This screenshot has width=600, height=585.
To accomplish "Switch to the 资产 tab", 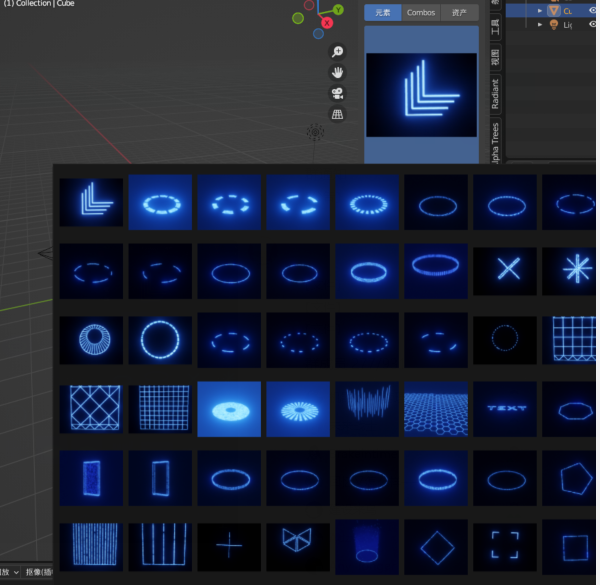I will click(x=460, y=13).
